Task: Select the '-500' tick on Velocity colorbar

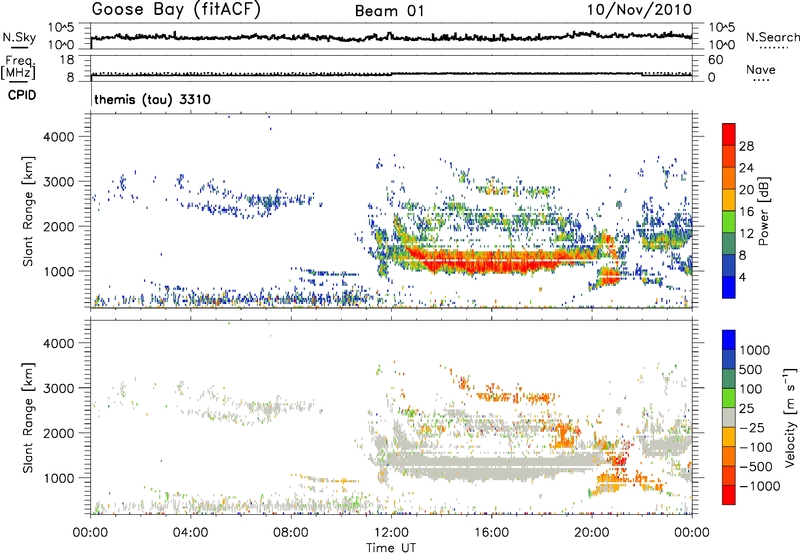Action: [756, 467]
